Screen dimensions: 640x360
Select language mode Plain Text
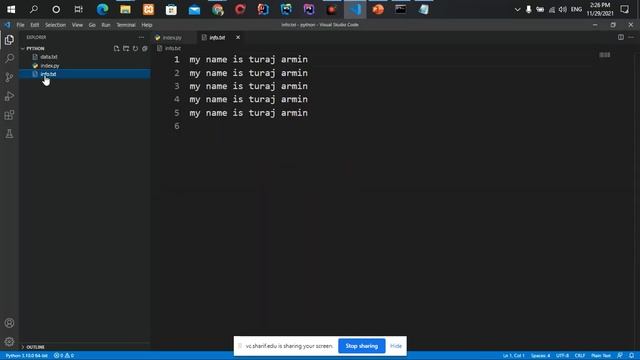(x=601, y=356)
